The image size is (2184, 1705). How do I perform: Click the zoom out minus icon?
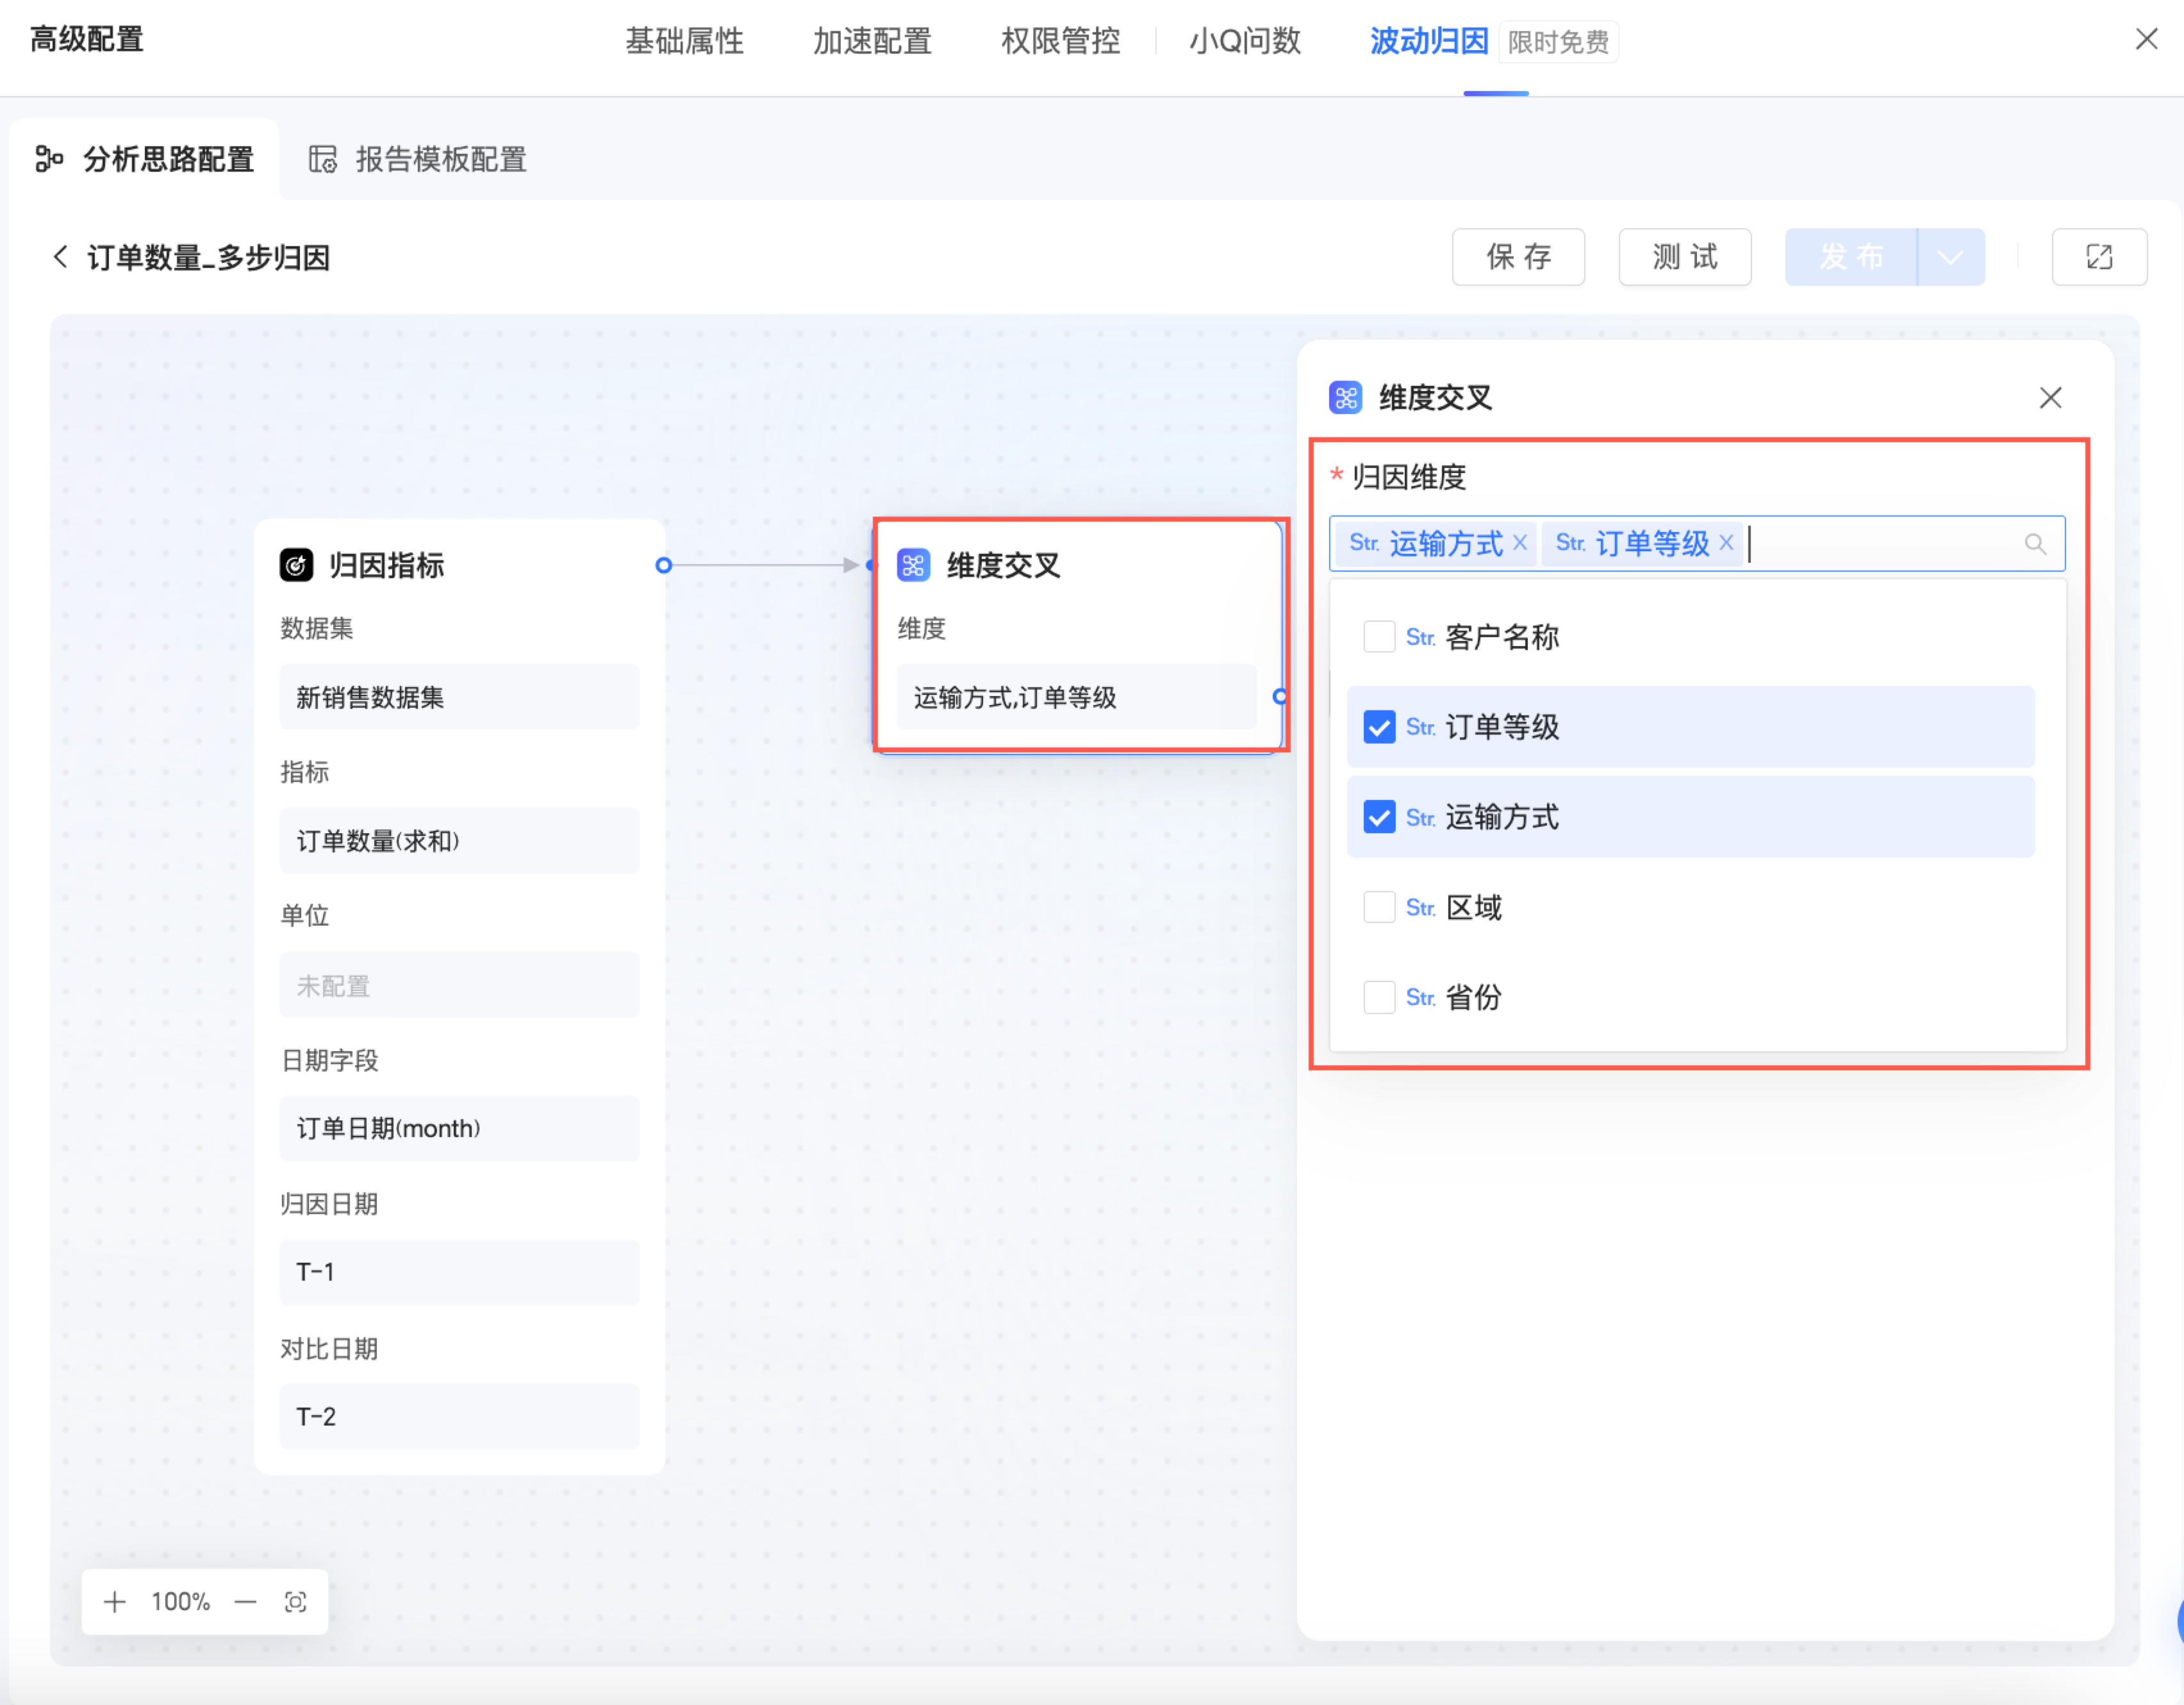click(x=245, y=1602)
